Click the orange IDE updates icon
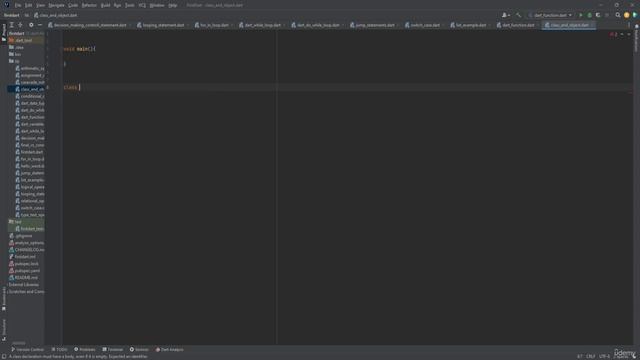The image size is (640, 360). point(627,15)
